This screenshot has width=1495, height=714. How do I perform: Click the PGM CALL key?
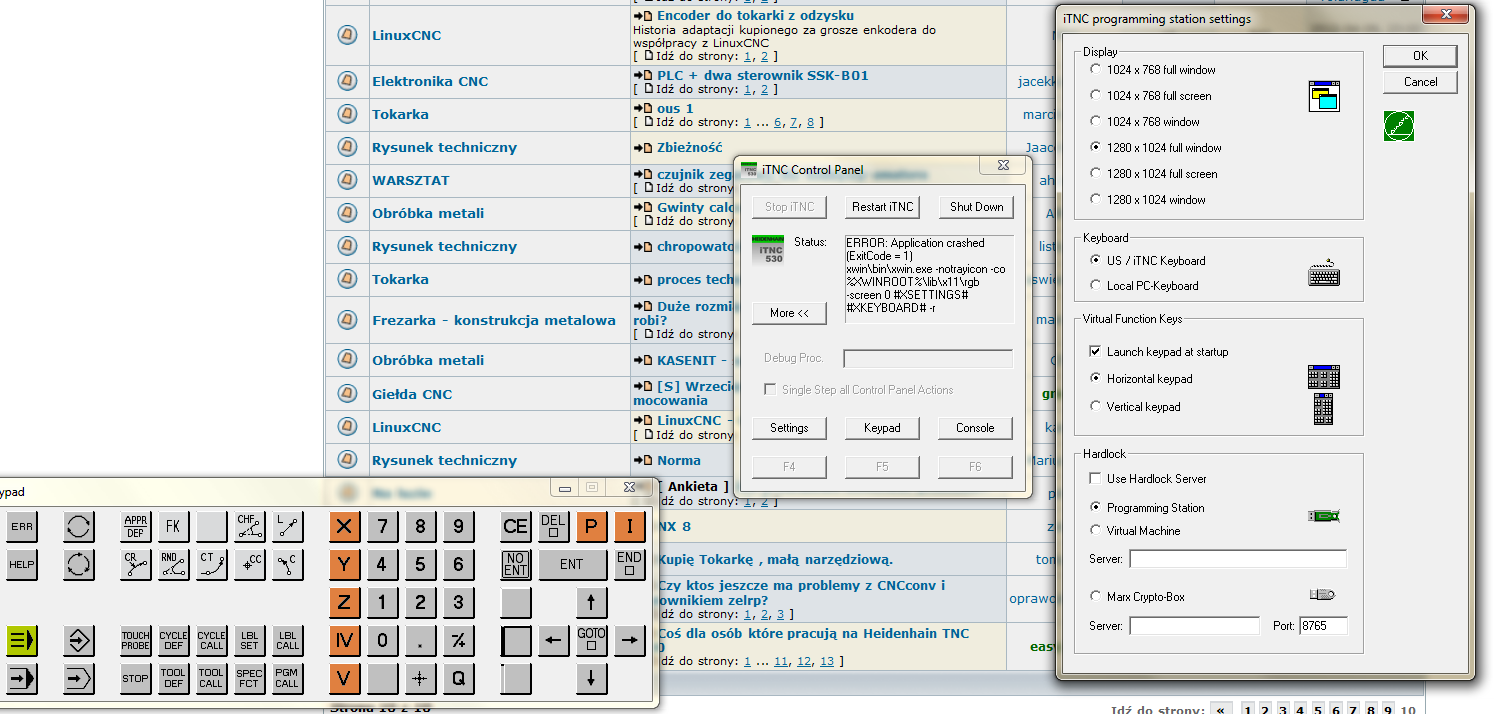coord(288,678)
